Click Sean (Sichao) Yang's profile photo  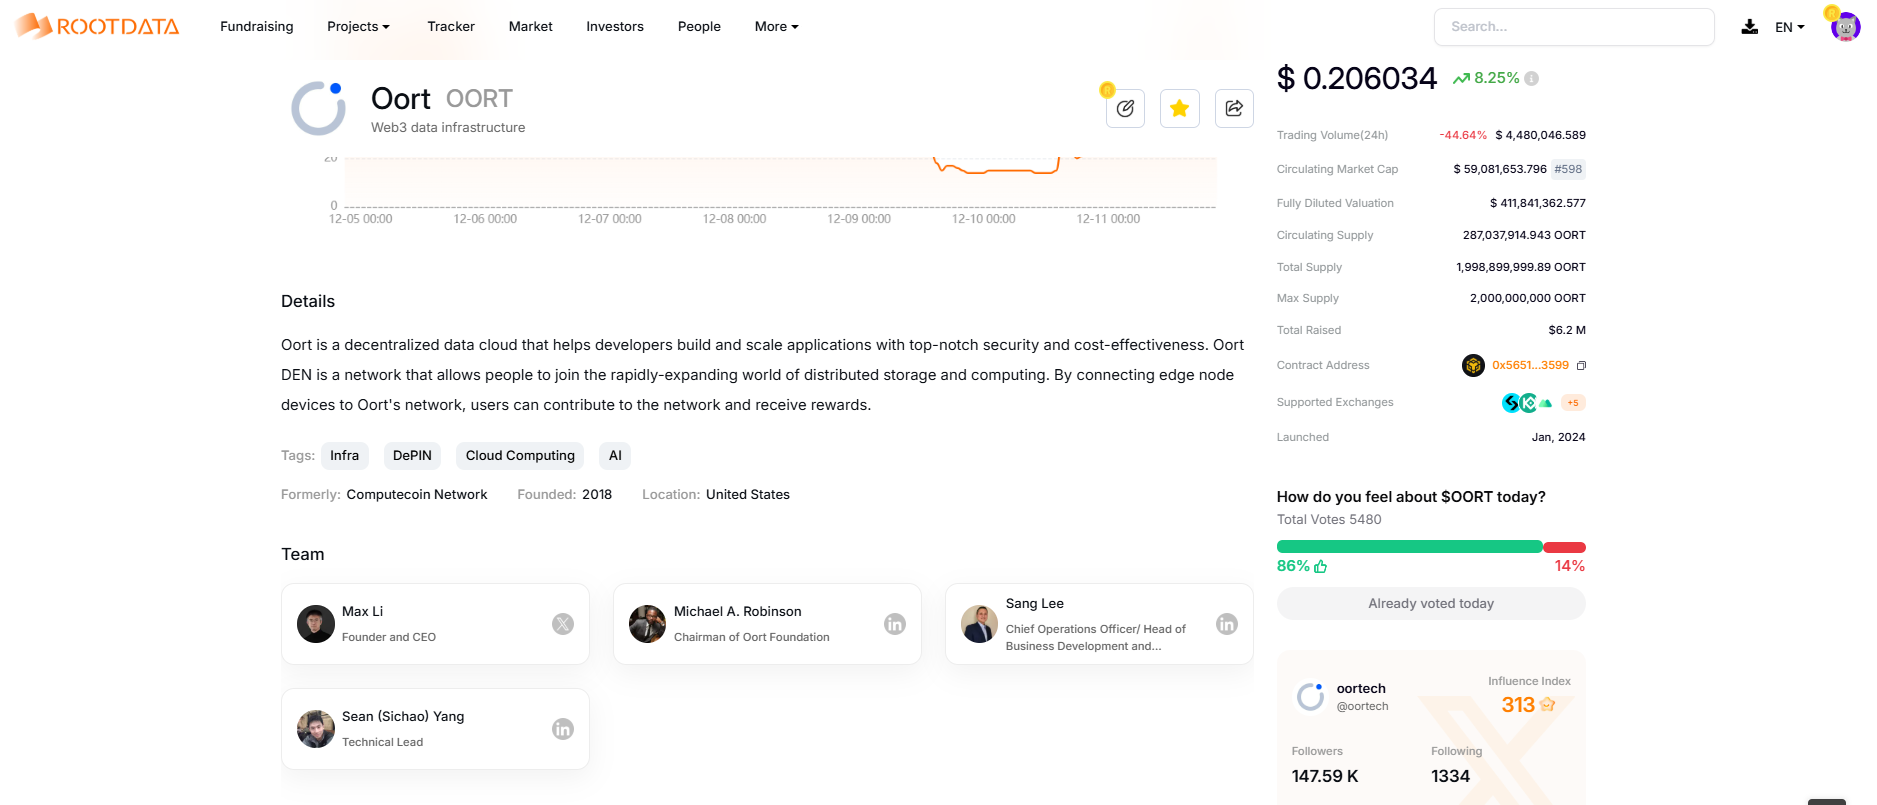coord(316,729)
